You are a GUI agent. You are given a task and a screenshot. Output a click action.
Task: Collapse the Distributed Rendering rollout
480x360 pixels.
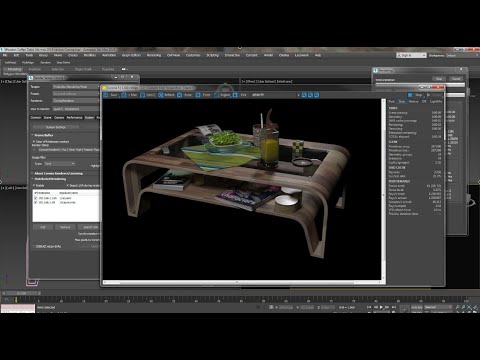pyautogui.click(x=50, y=179)
